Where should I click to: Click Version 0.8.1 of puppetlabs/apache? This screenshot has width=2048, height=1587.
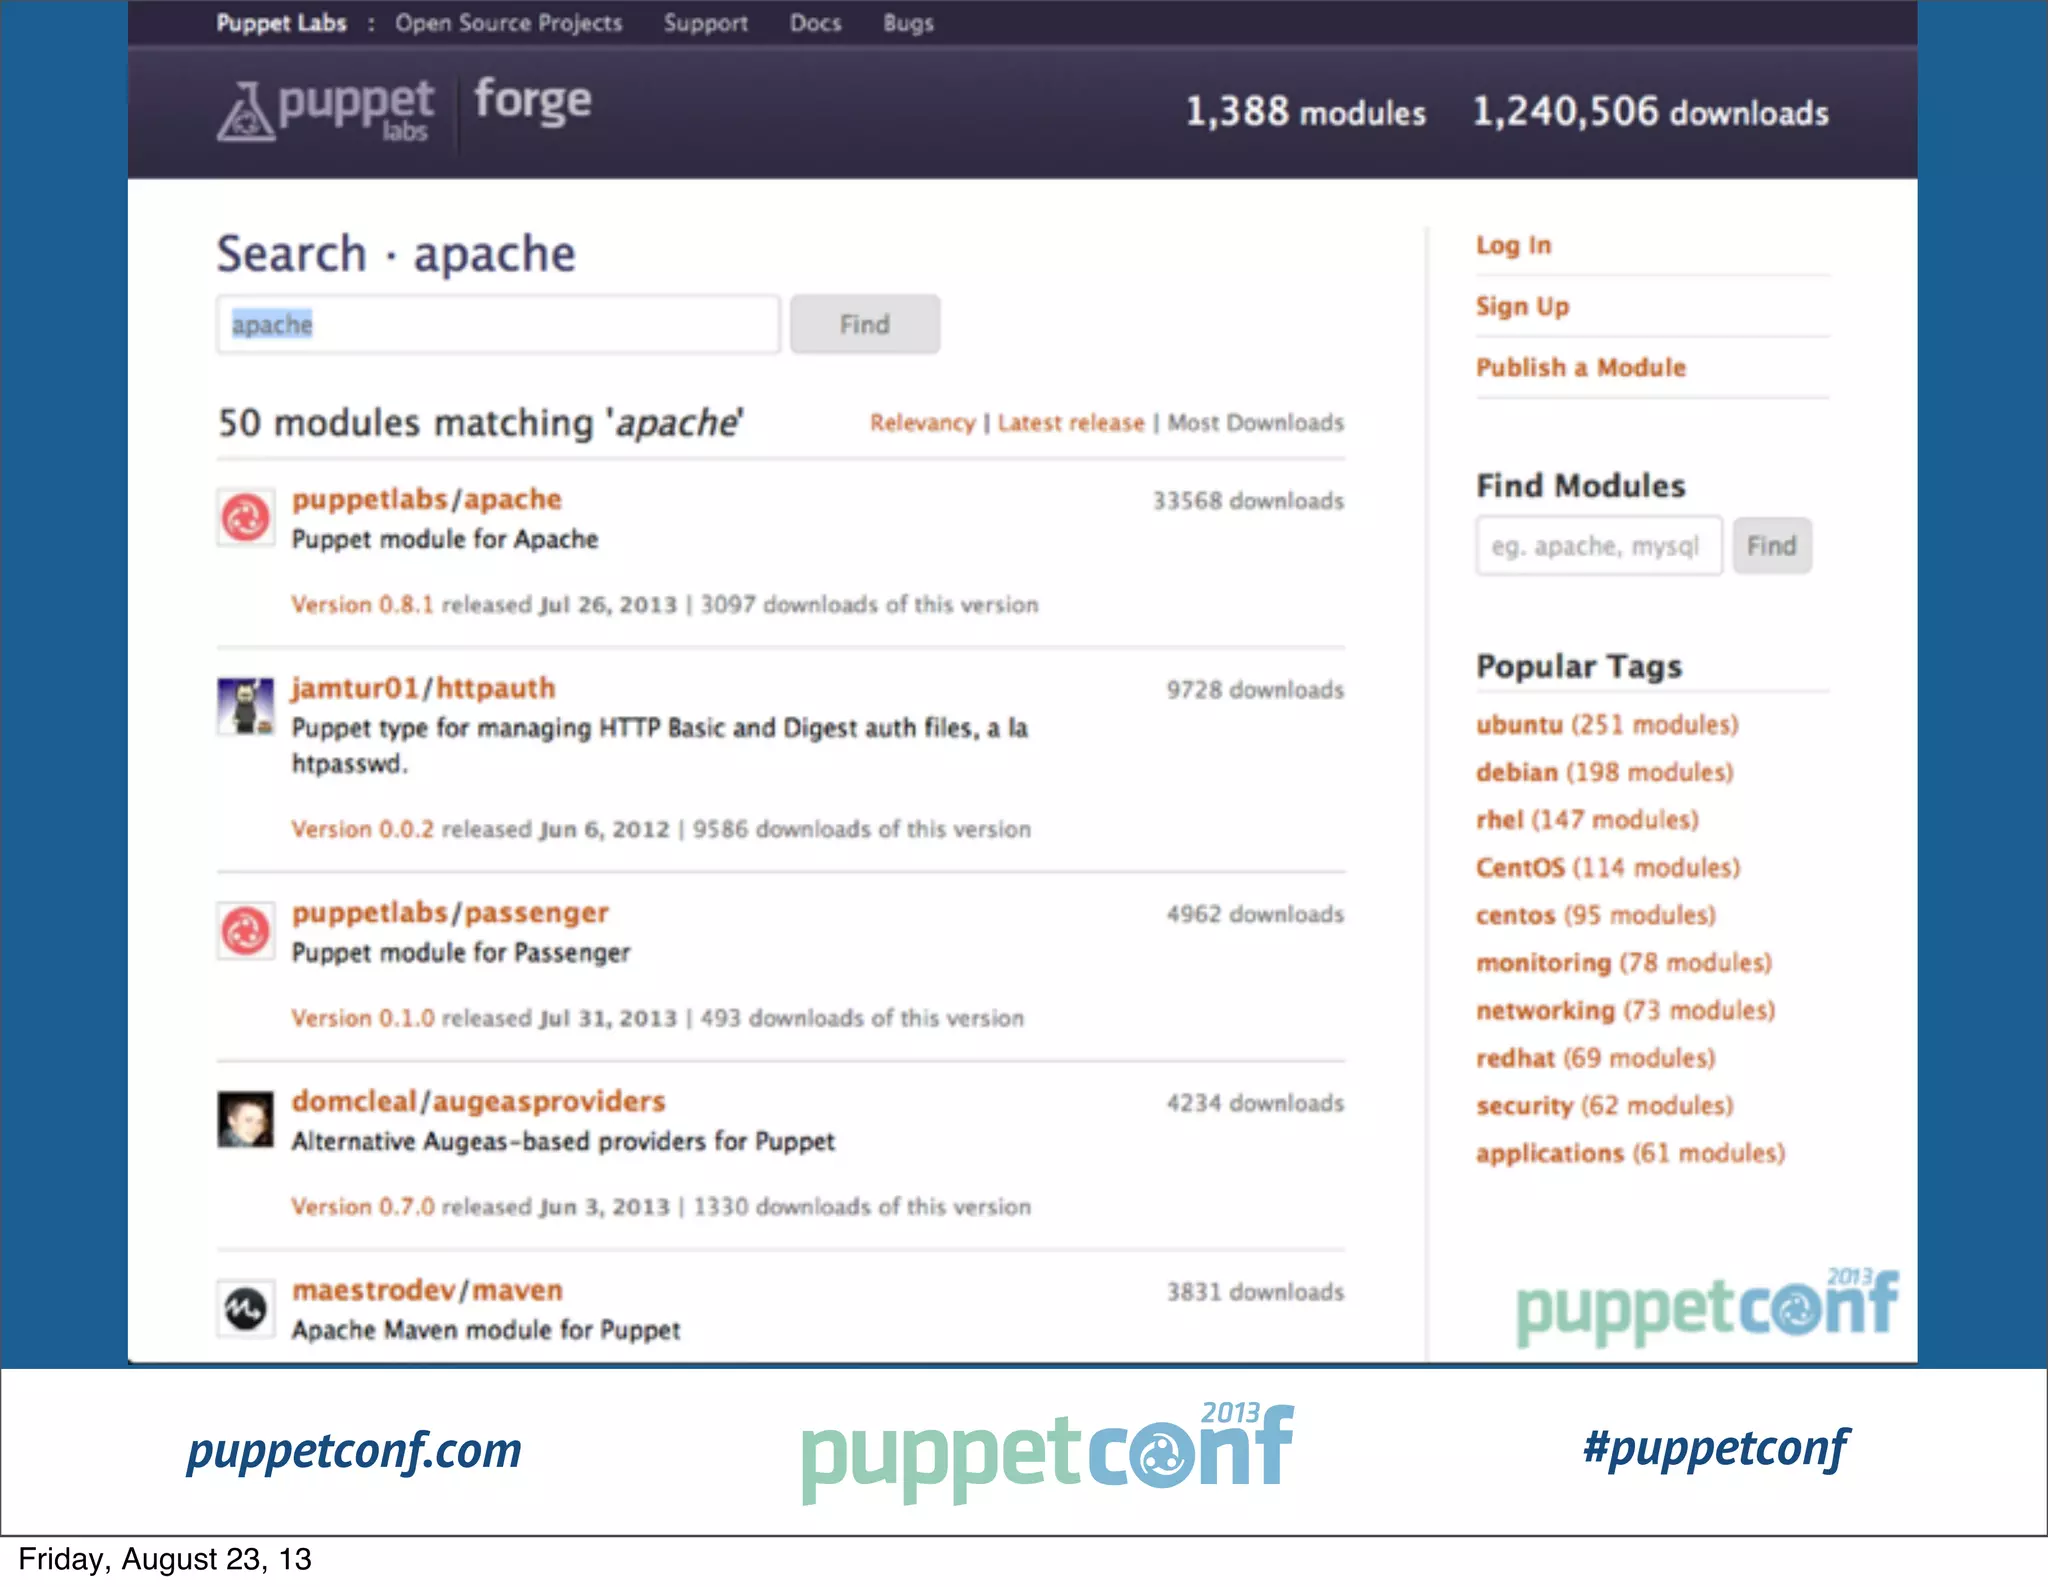coord(362,605)
